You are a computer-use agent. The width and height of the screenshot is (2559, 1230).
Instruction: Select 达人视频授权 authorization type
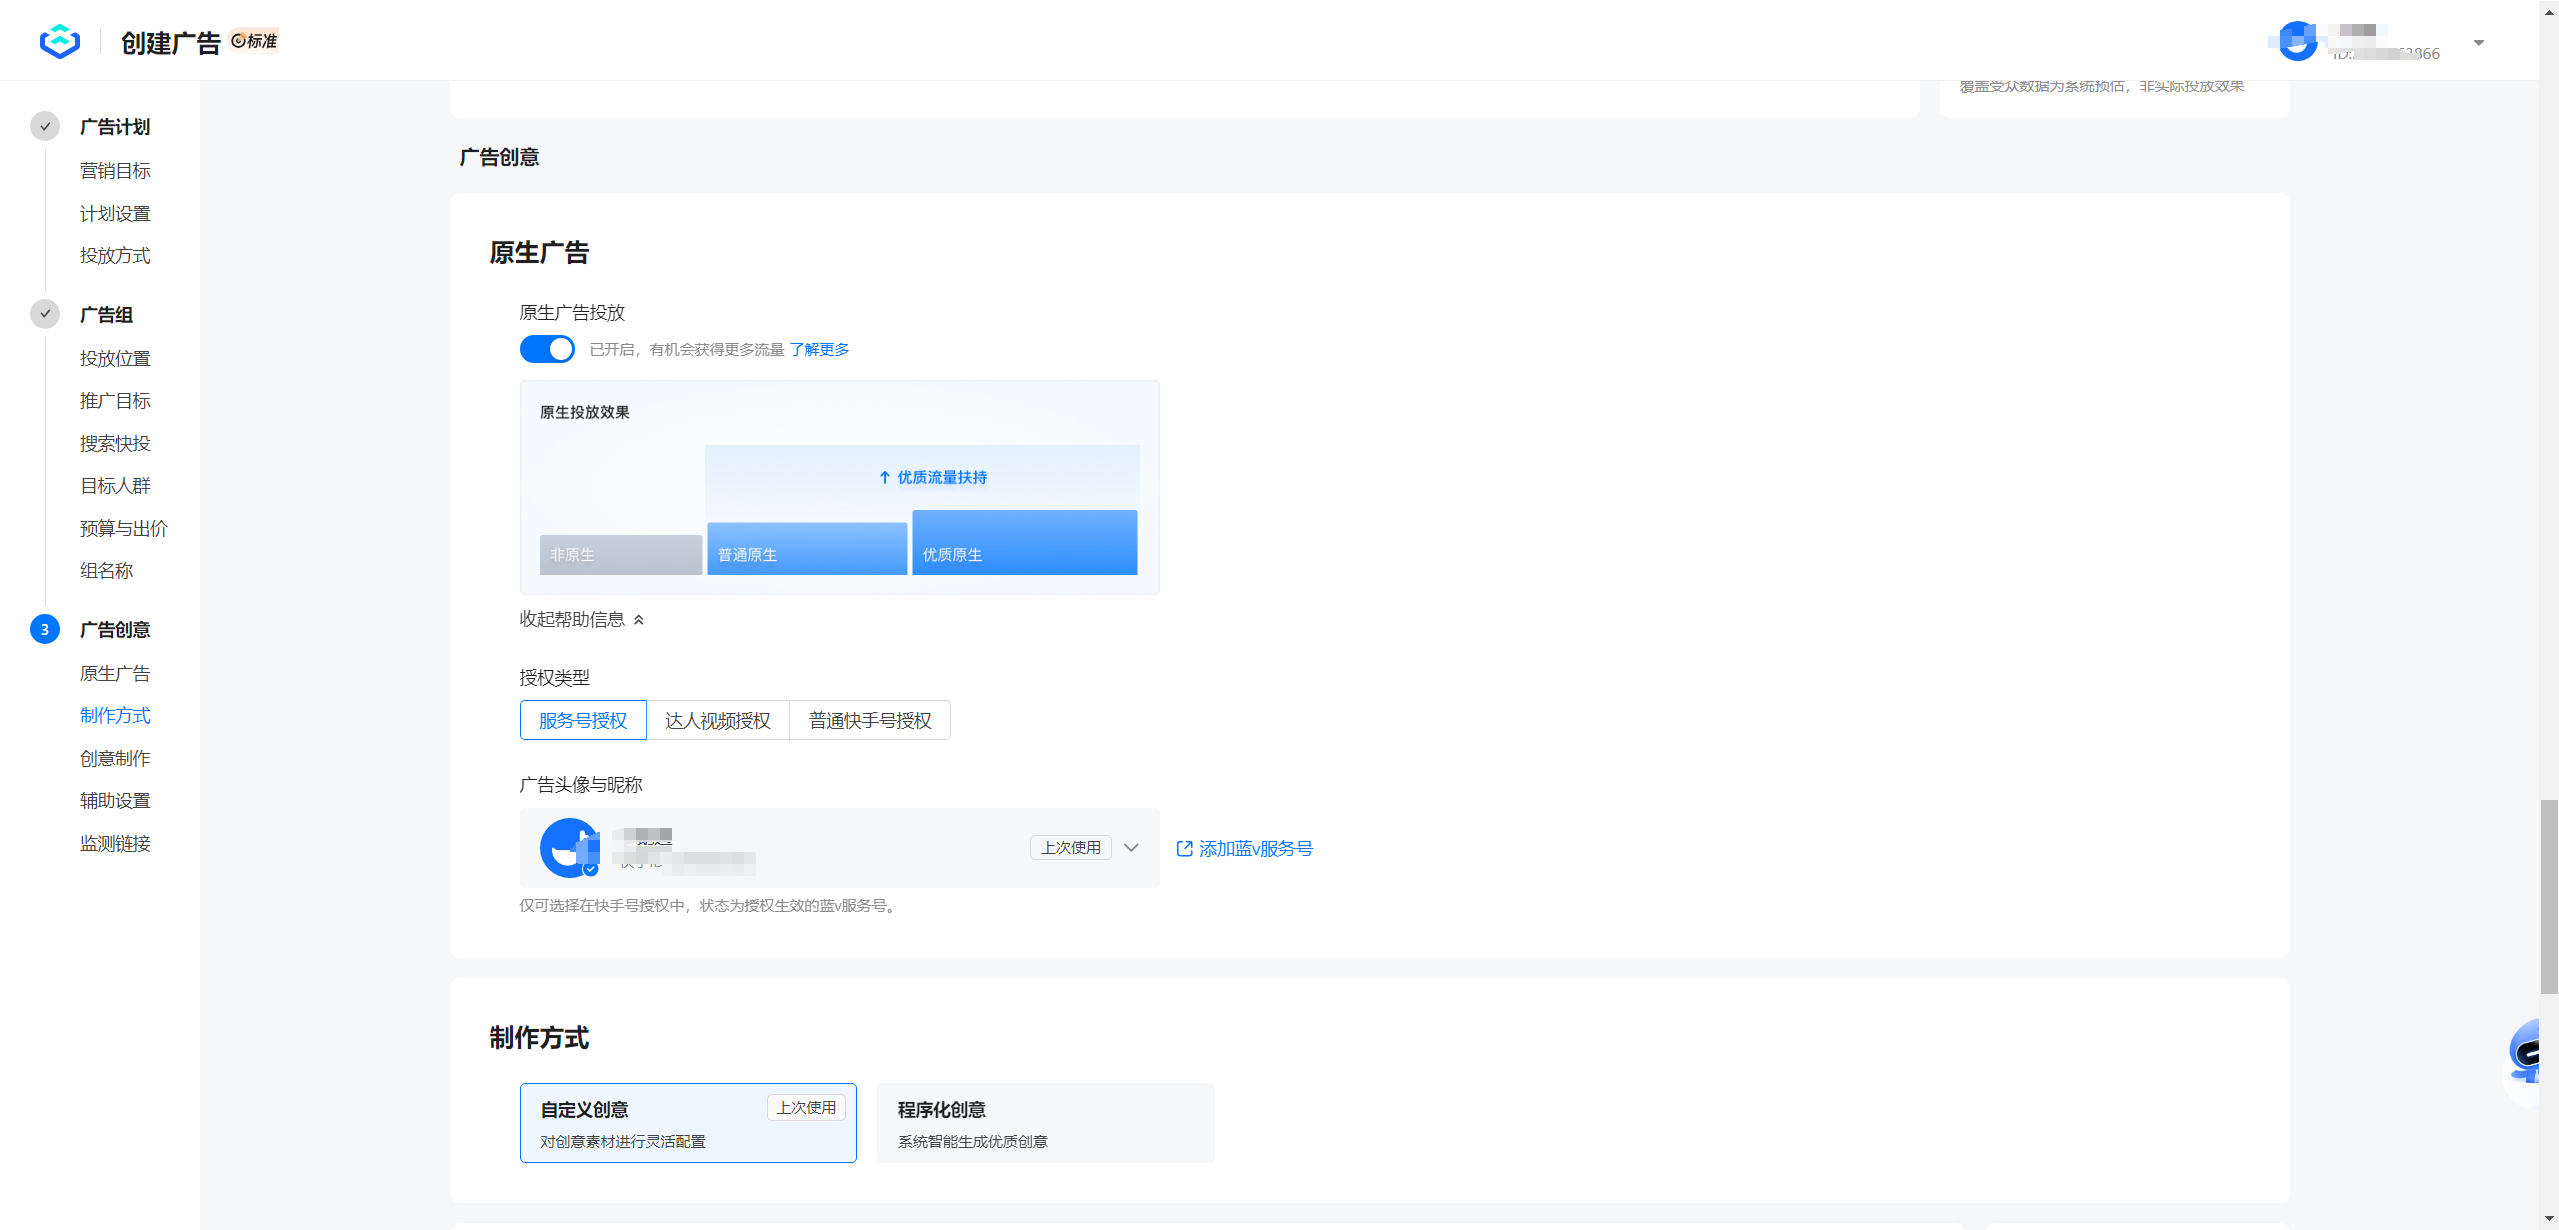[718, 720]
